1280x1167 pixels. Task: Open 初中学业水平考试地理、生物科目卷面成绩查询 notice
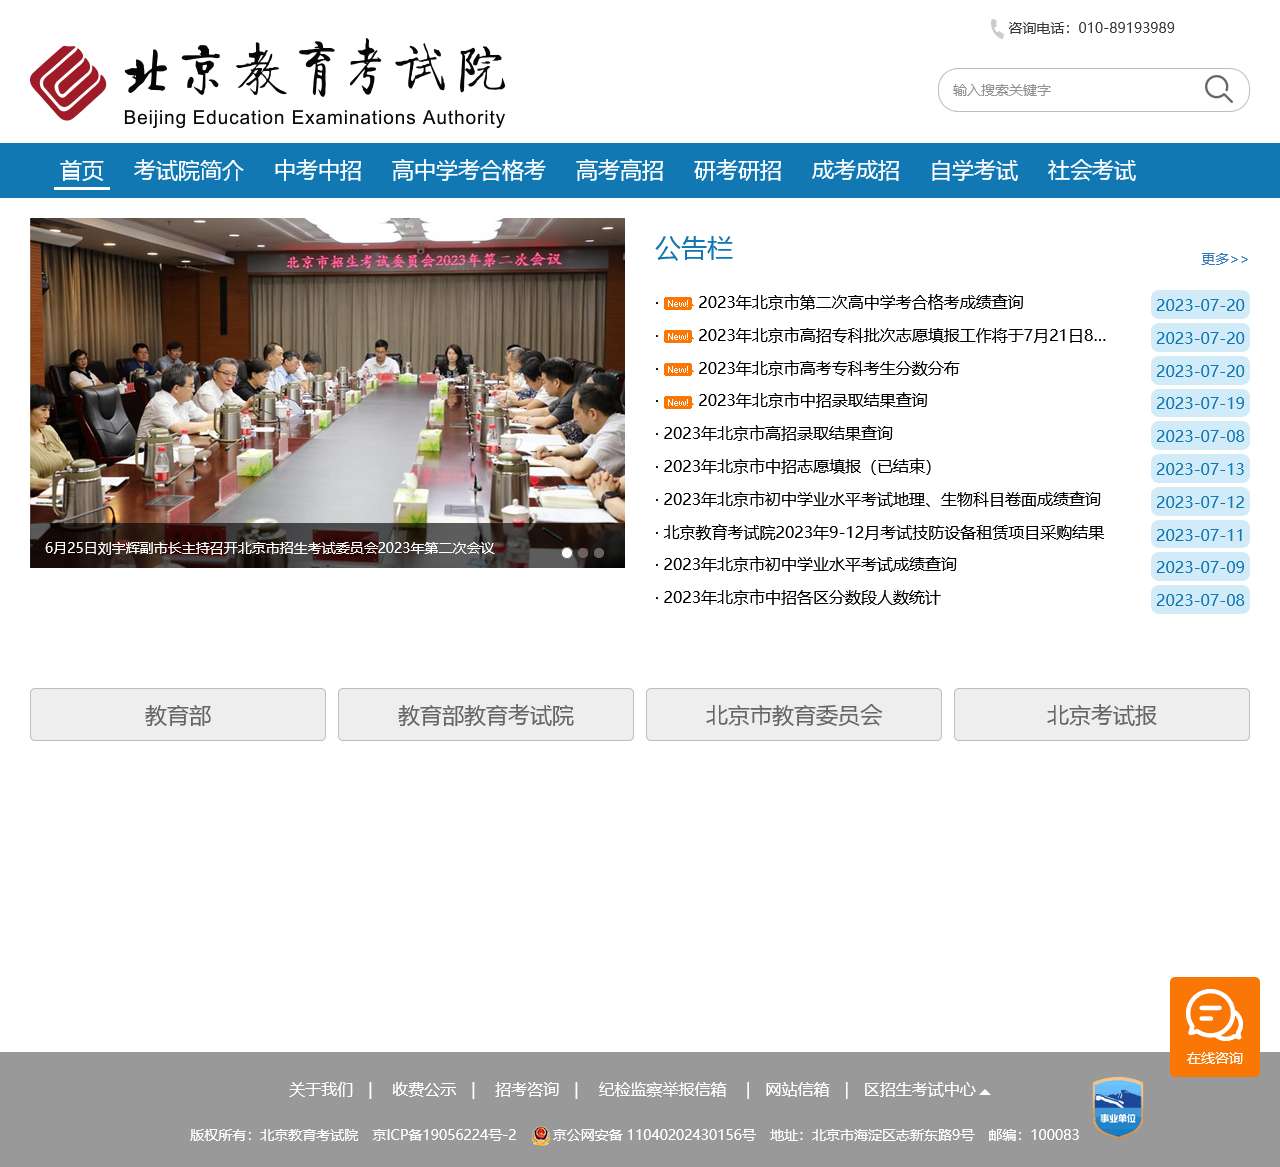[x=882, y=500]
